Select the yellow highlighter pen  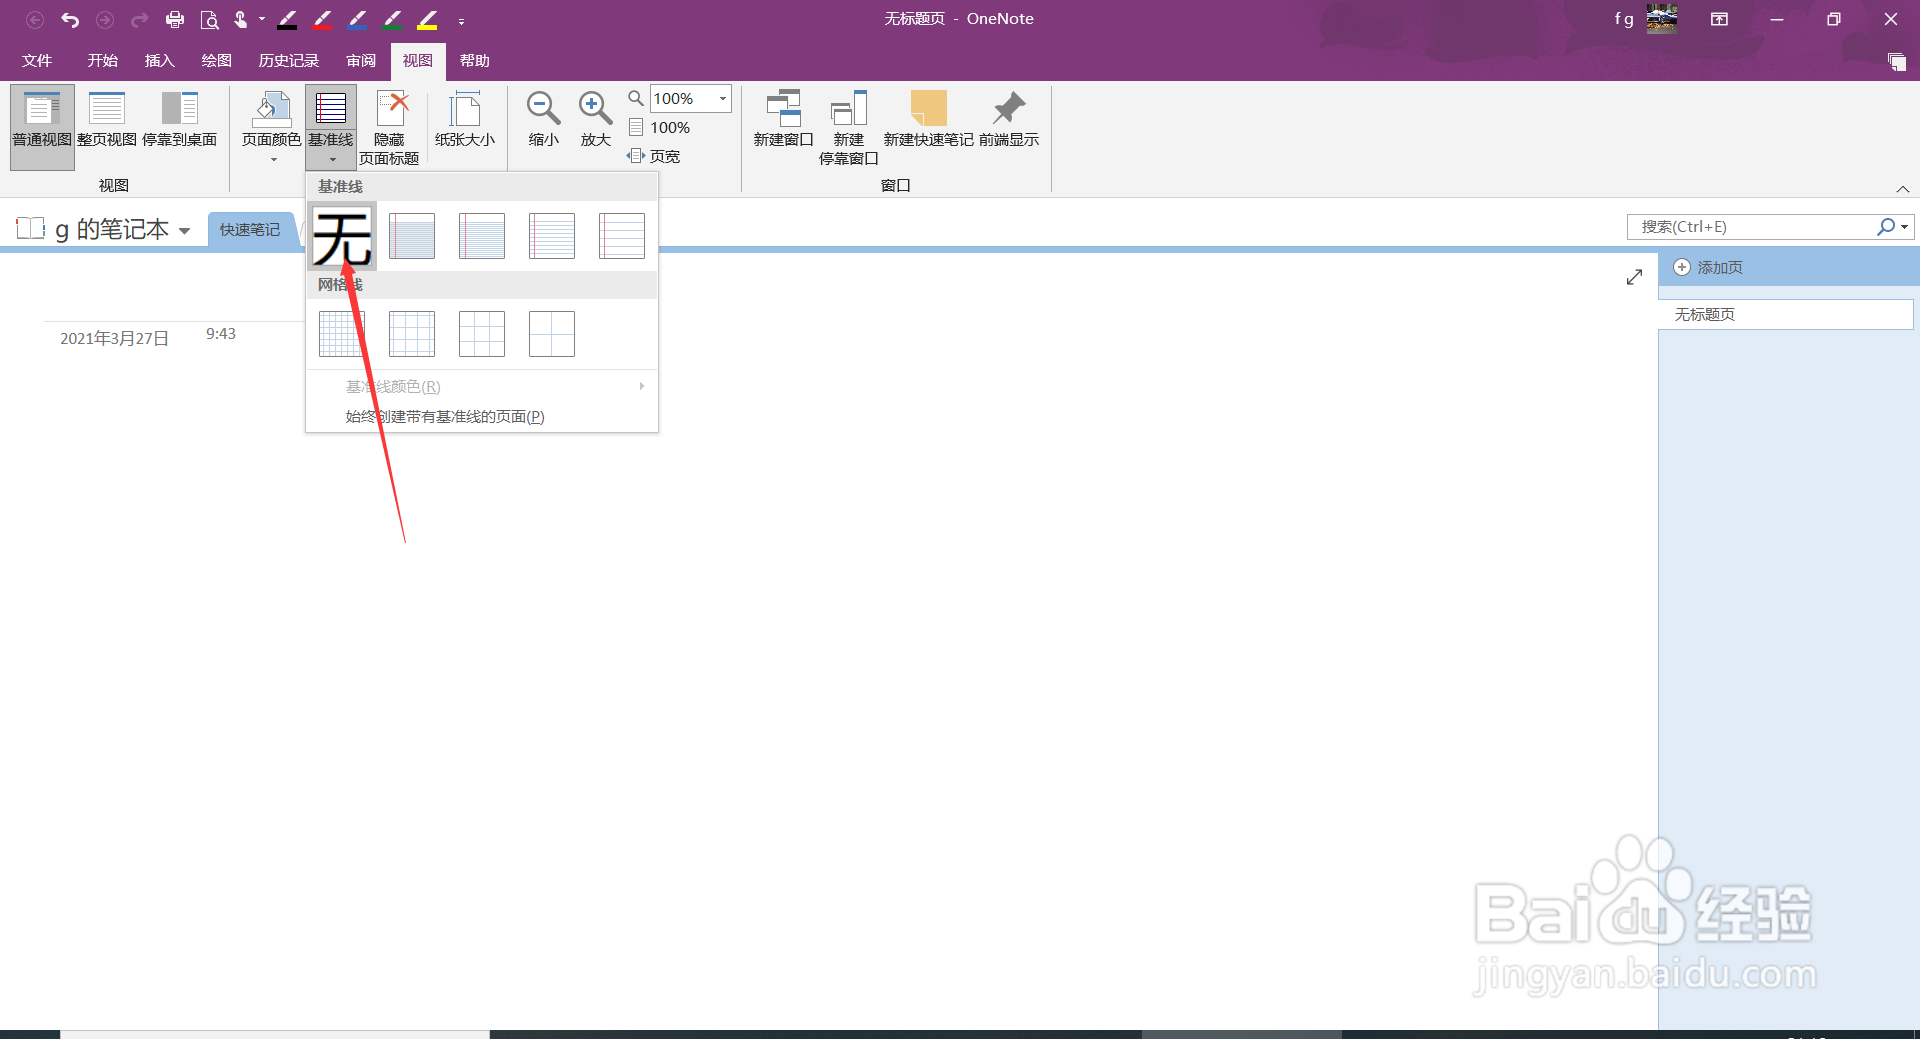pyautogui.click(x=428, y=19)
